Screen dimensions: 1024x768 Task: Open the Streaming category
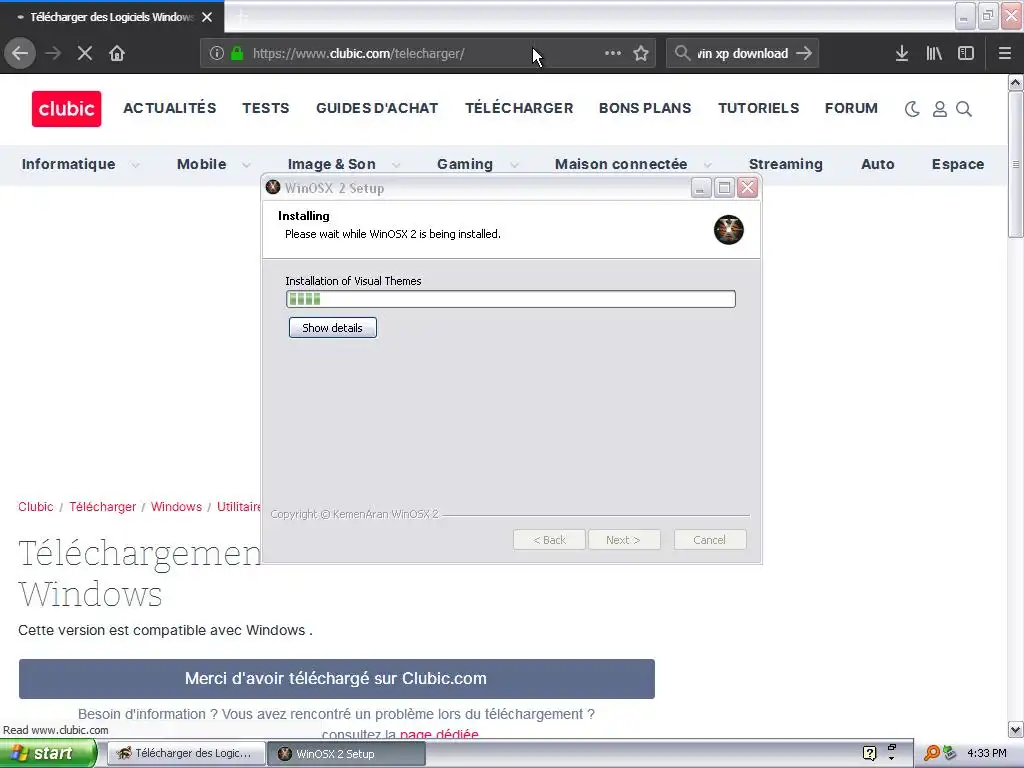[x=786, y=165]
